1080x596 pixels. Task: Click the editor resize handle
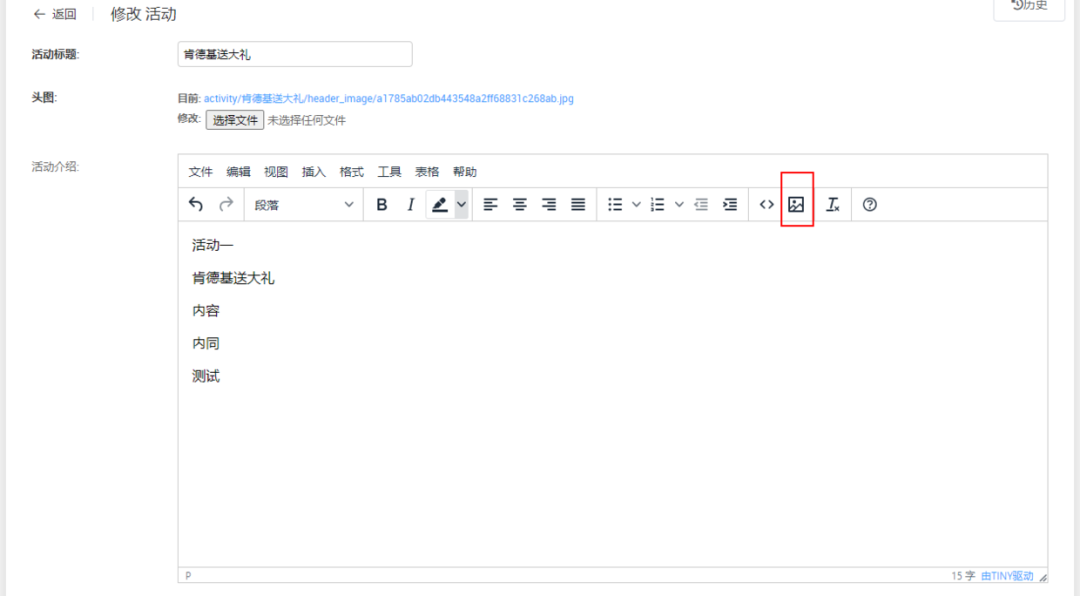(x=1043, y=577)
